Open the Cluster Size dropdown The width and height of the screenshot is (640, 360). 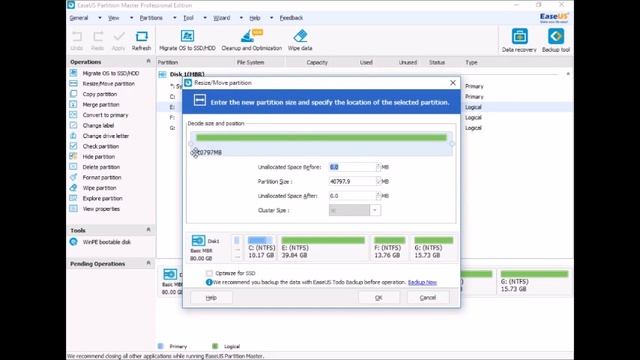tap(375, 210)
